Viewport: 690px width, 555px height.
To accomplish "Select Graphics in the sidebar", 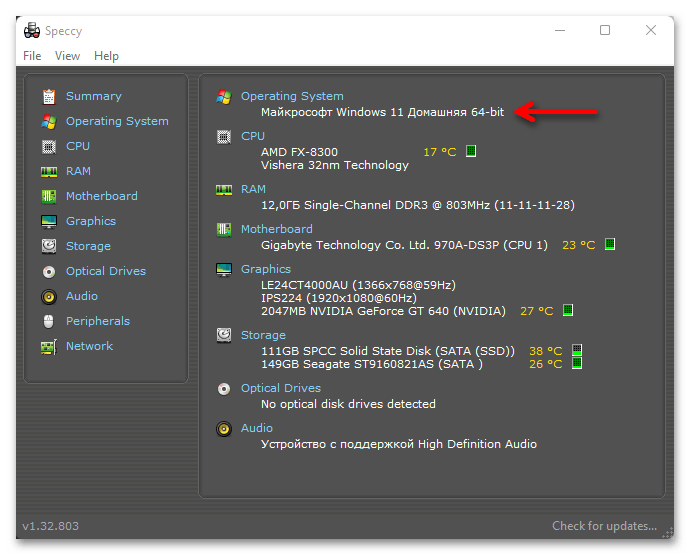I will pyautogui.click(x=91, y=221).
